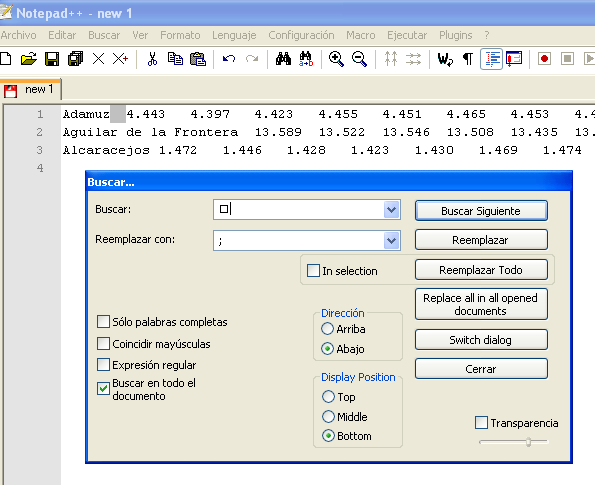Screen dimensions: 595x485
Task: Toggle Show all characters pilcrow icon
Action: pos(468,59)
